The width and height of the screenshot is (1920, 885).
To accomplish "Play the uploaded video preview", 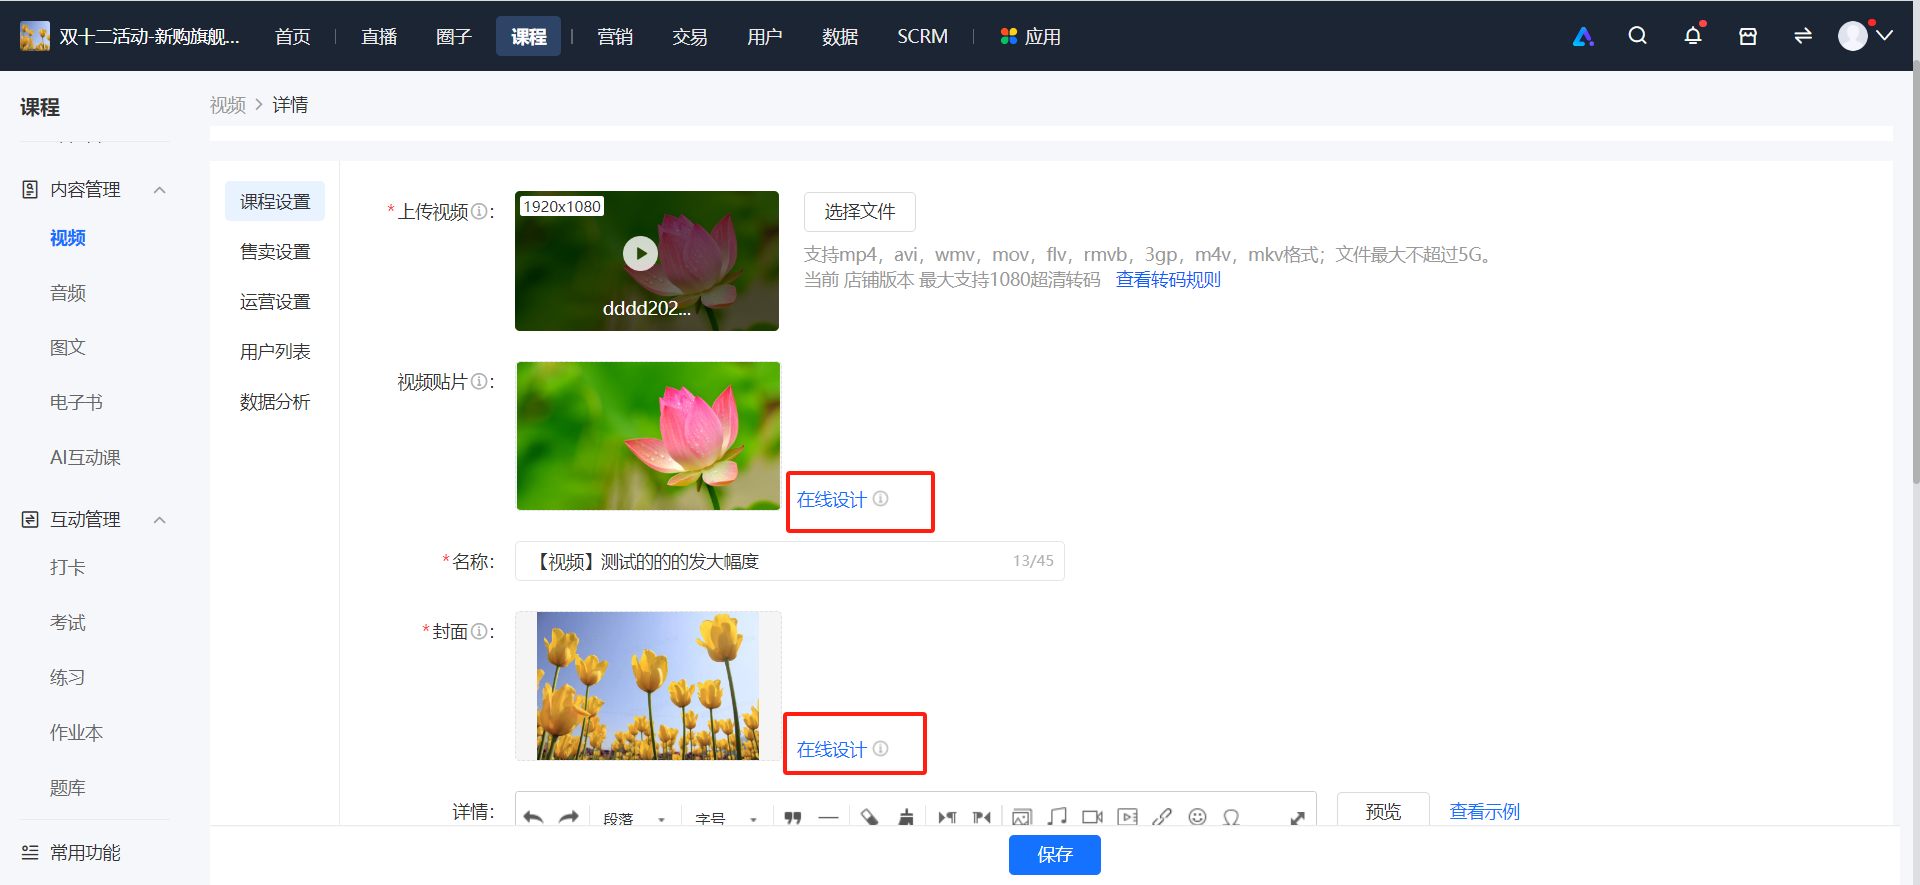I will click(x=640, y=253).
